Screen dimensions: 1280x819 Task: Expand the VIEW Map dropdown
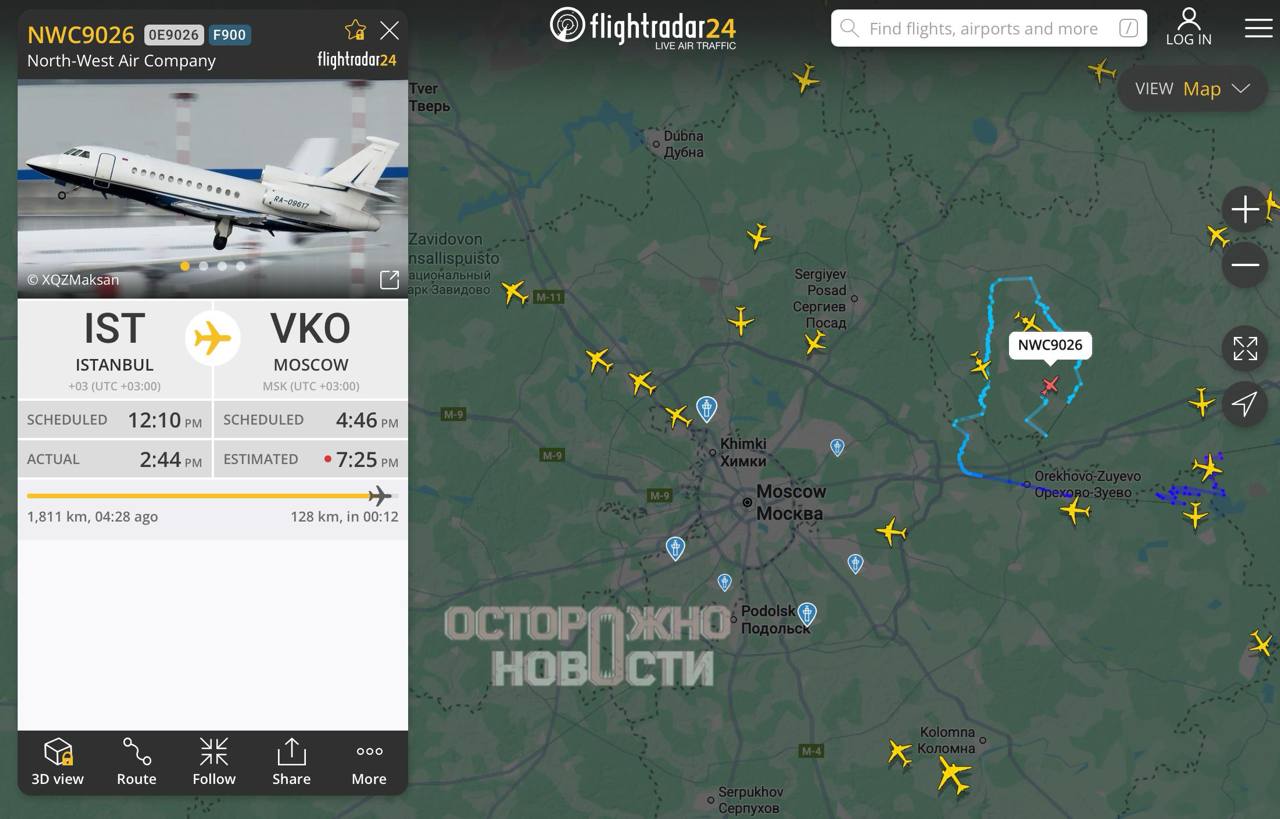(x=1192, y=89)
